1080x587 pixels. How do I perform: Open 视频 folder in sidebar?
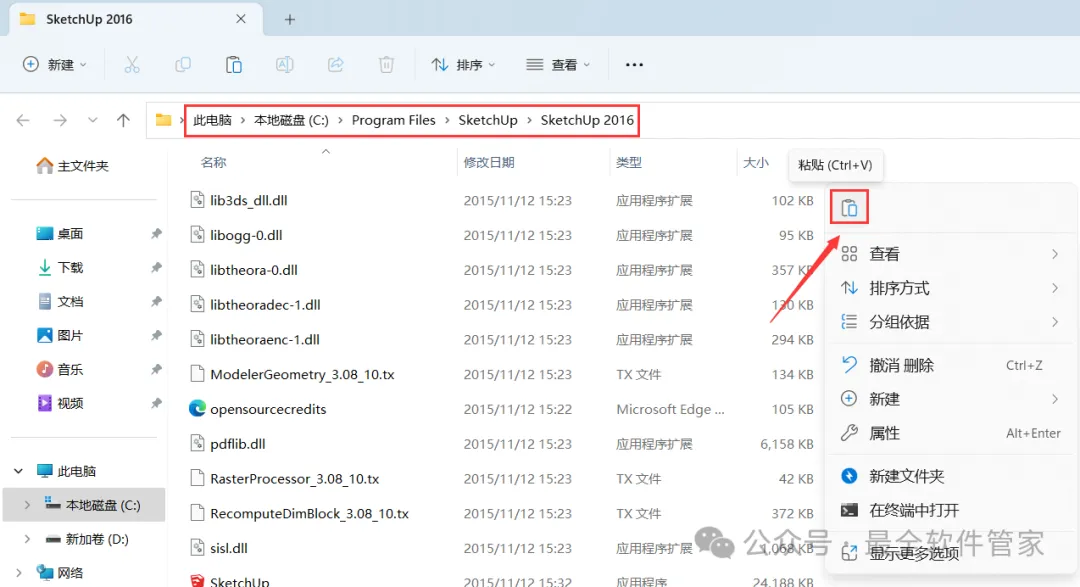pyautogui.click(x=60, y=403)
